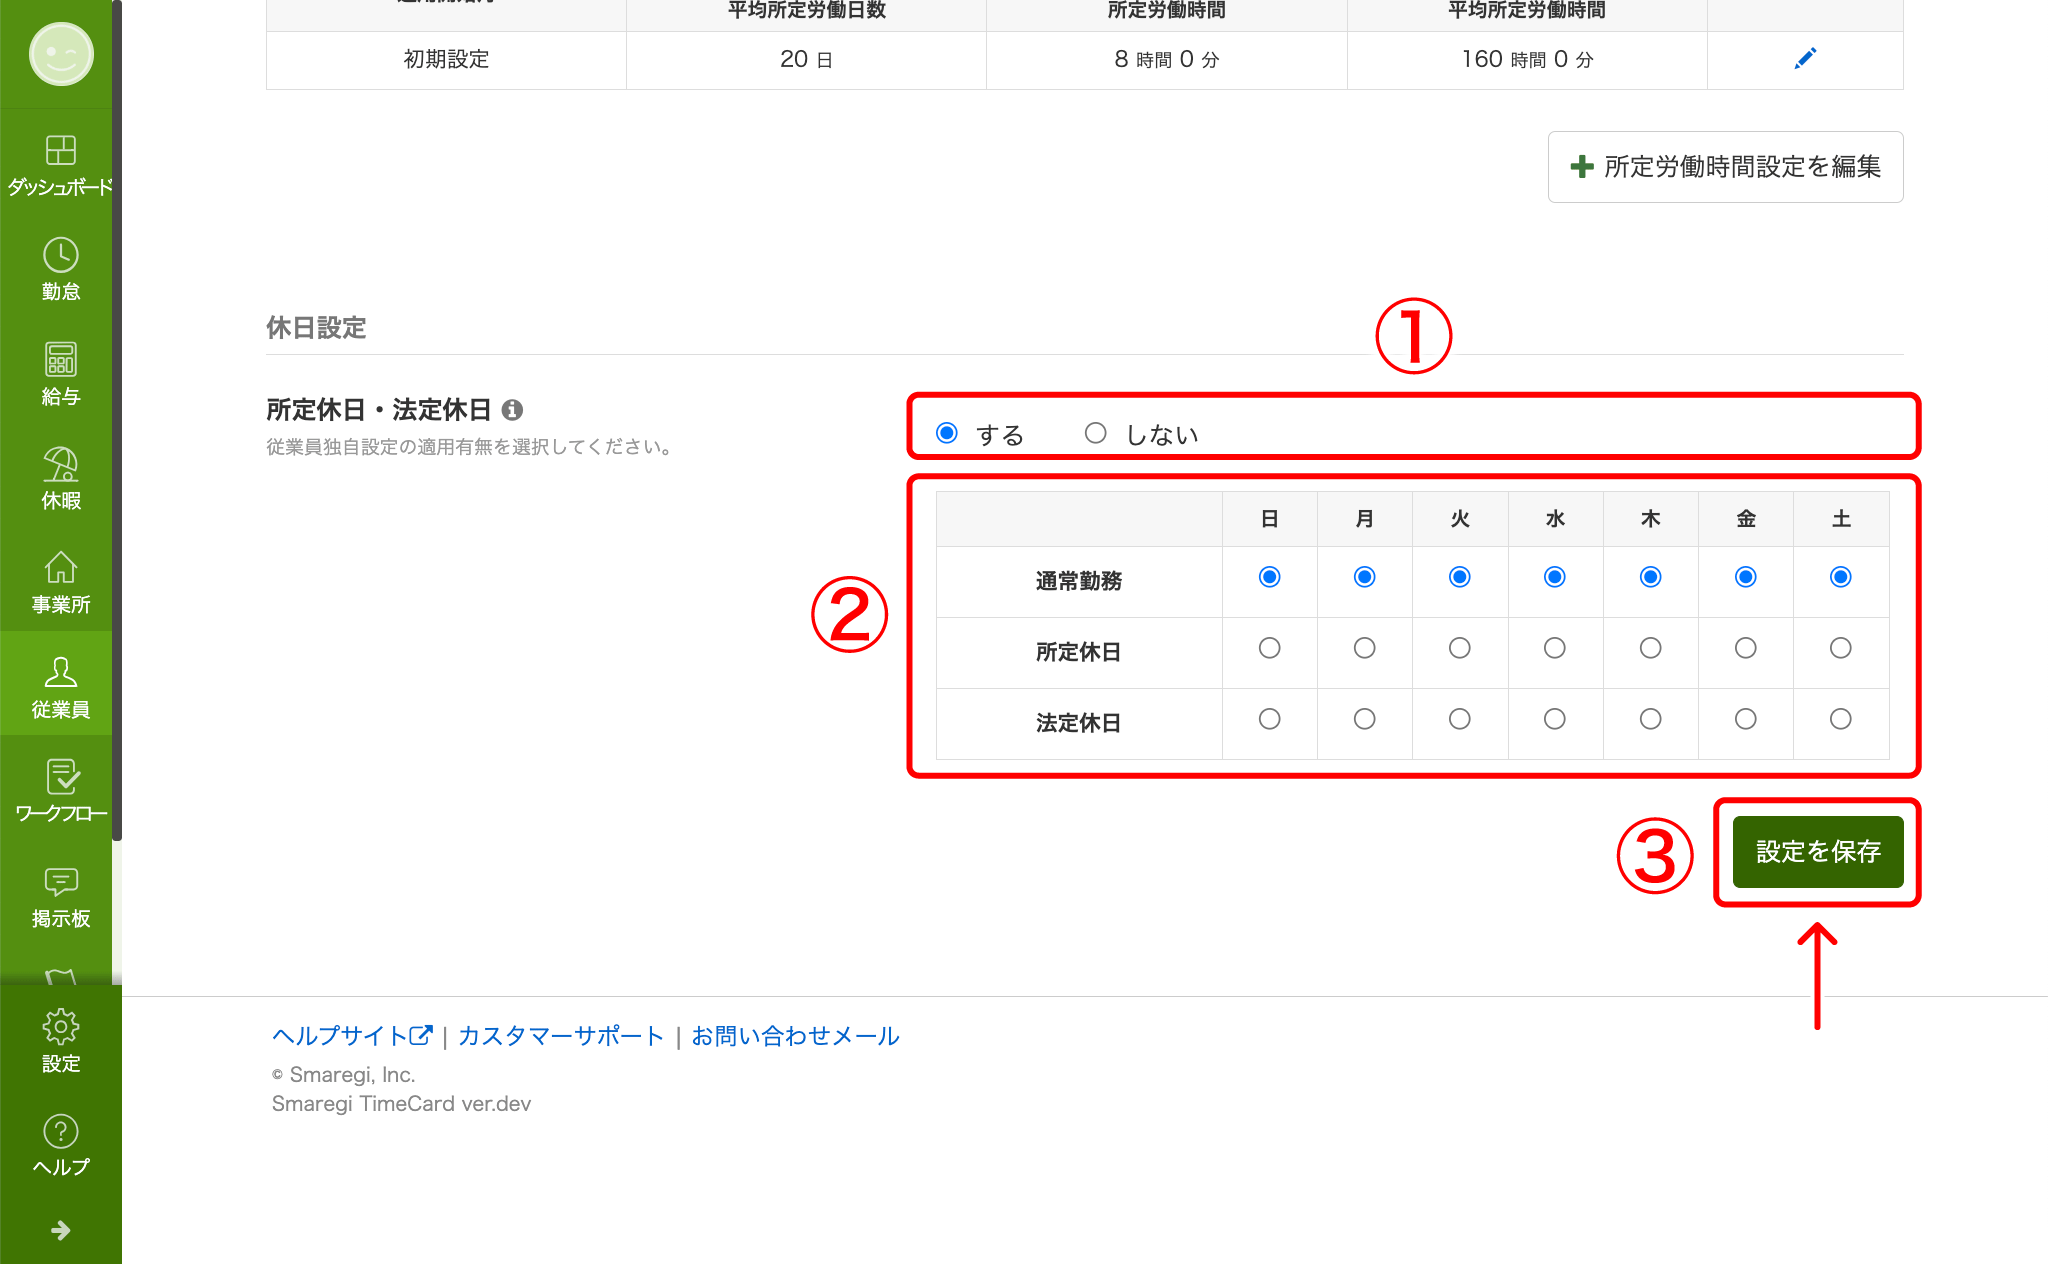Image resolution: width=2048 pixels, height=1264 pixels.
Task: Open 事業所 office house icon
Action: pos(60,569)
